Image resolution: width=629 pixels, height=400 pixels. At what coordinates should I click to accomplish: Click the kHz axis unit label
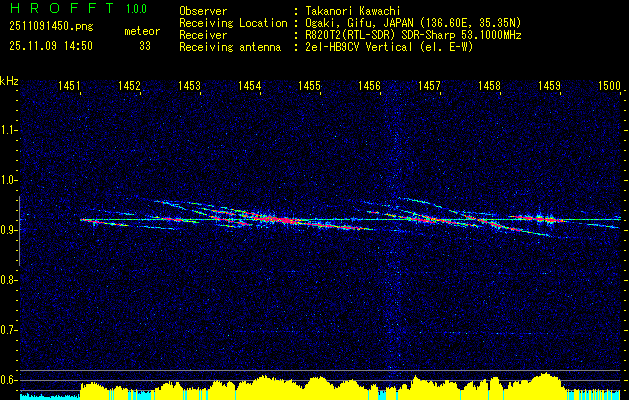pos(9,81)
